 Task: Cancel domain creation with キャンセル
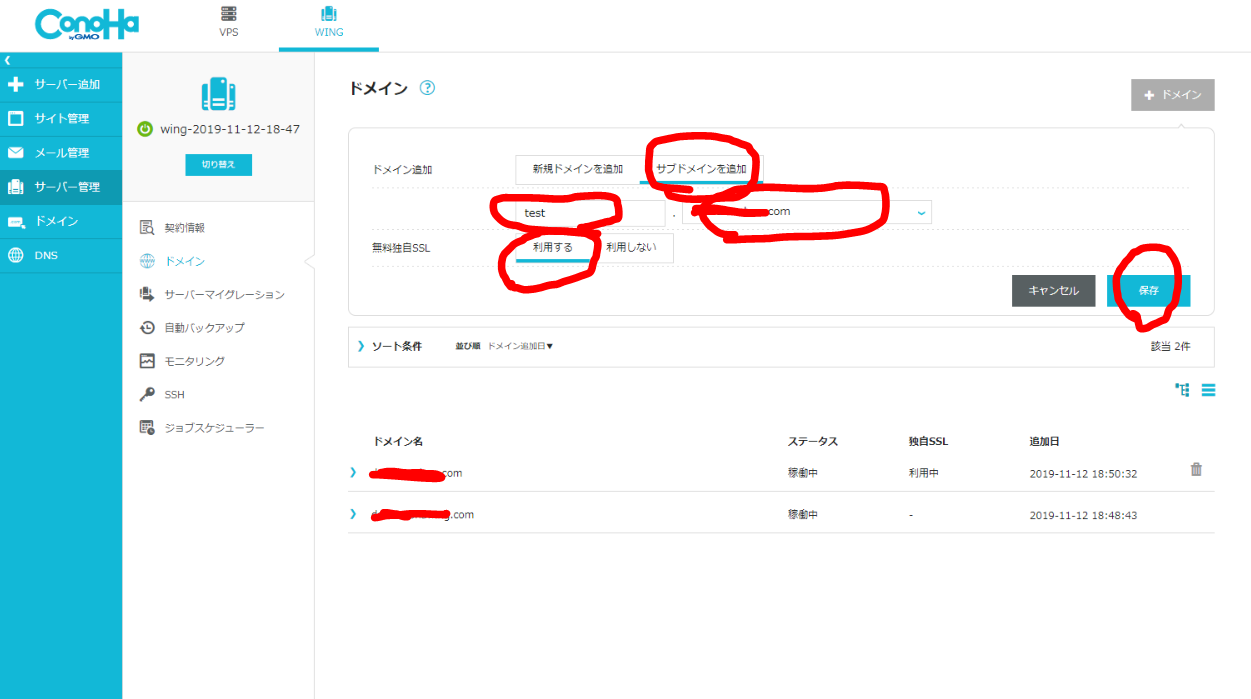tap(1053, 290)
